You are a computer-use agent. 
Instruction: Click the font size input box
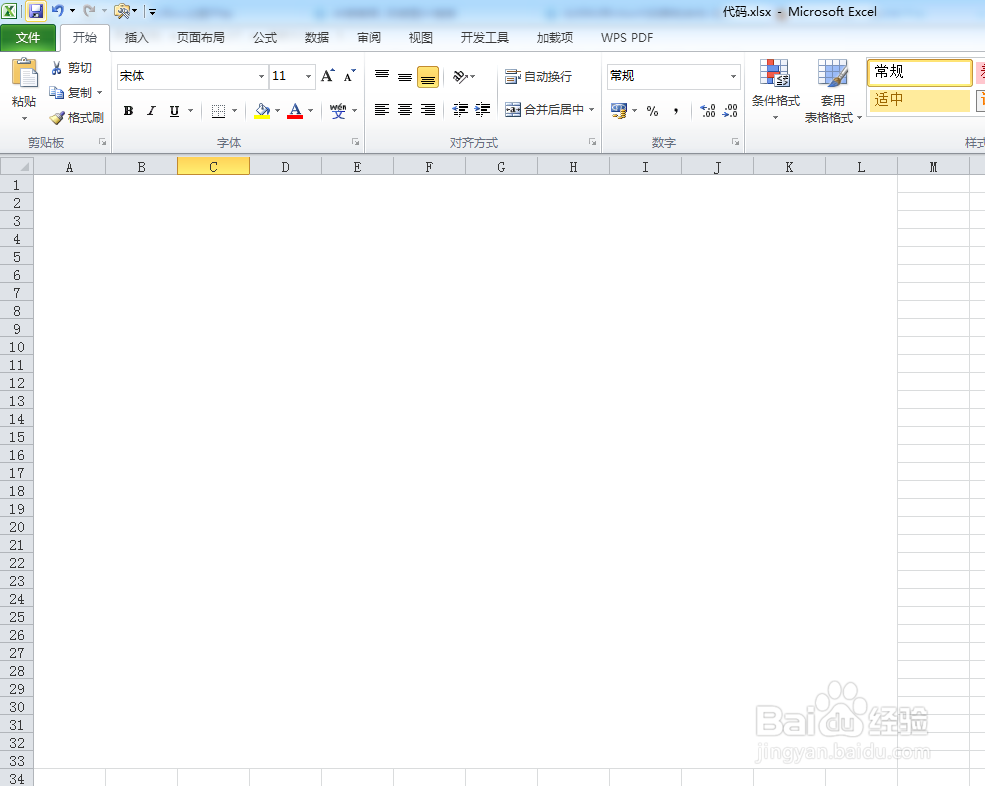click(x=286, y=76)
